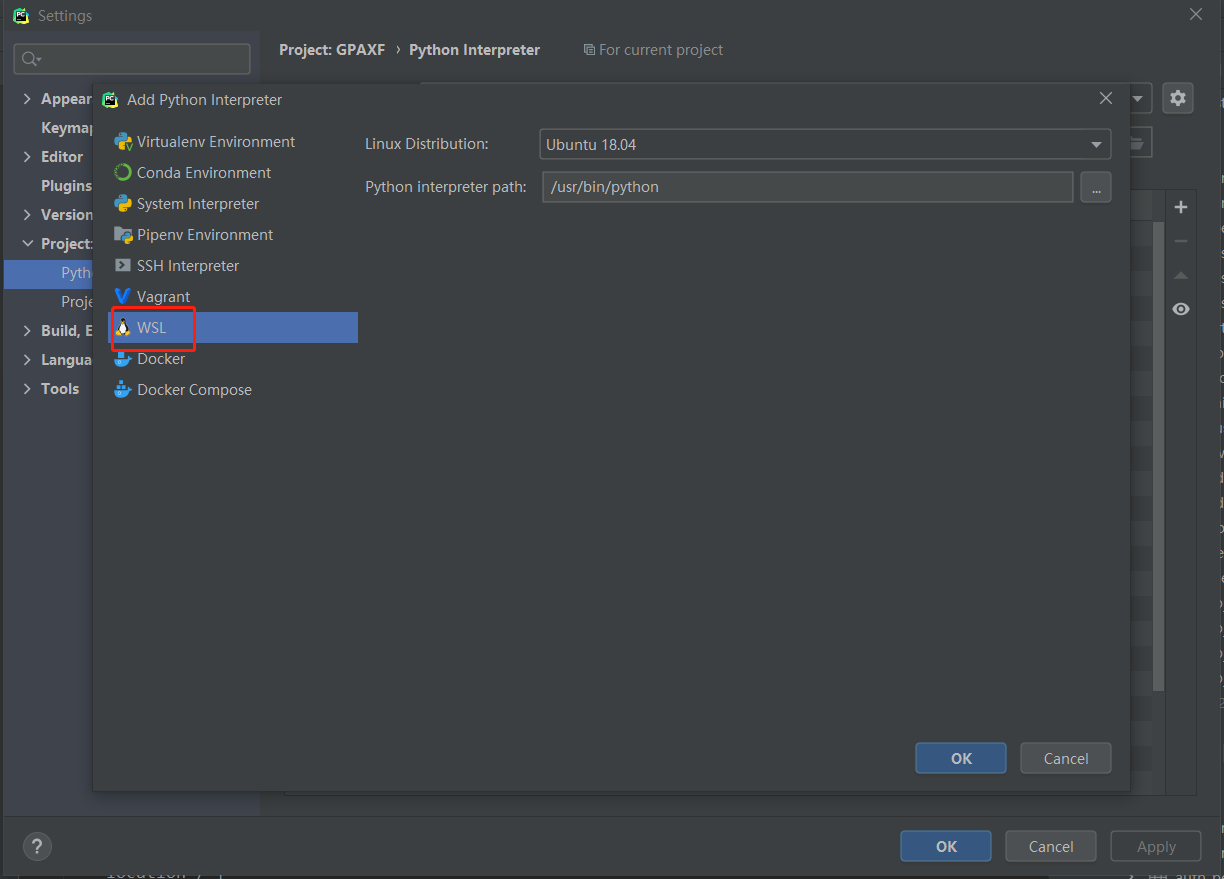Click the Settings search field

tap(132, 59)
